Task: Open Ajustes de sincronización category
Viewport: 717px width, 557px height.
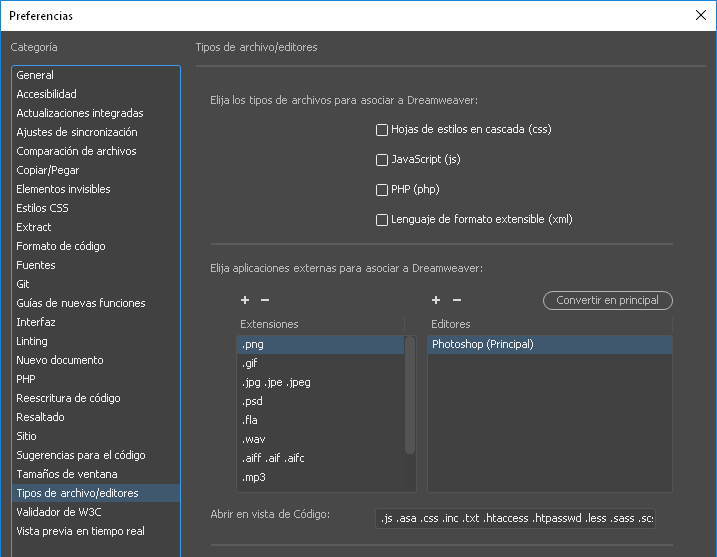Action: (96, 132)
